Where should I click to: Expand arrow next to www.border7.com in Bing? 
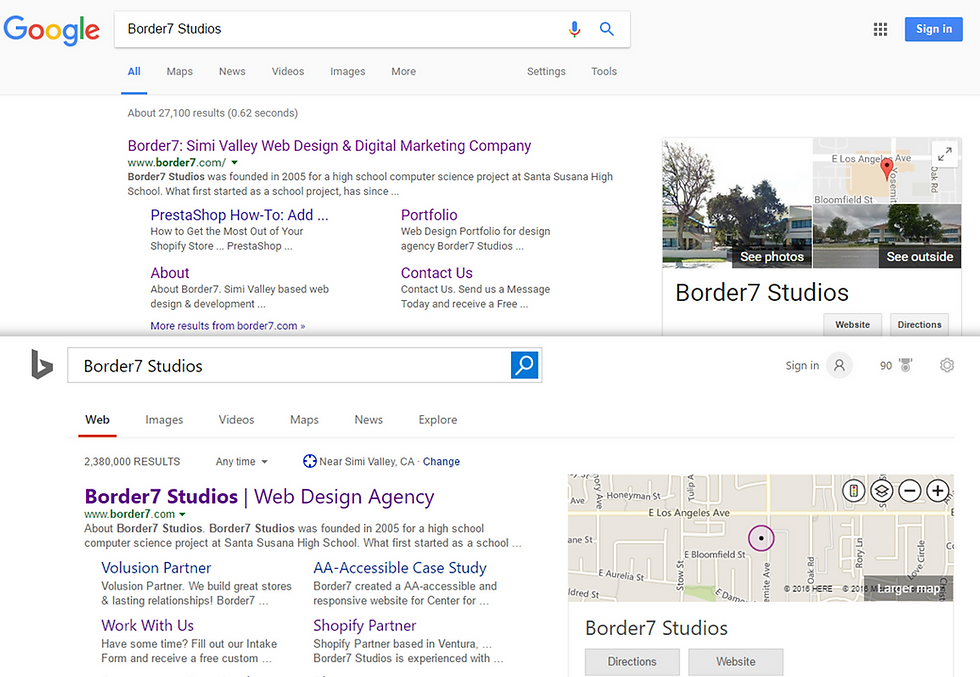182,514
